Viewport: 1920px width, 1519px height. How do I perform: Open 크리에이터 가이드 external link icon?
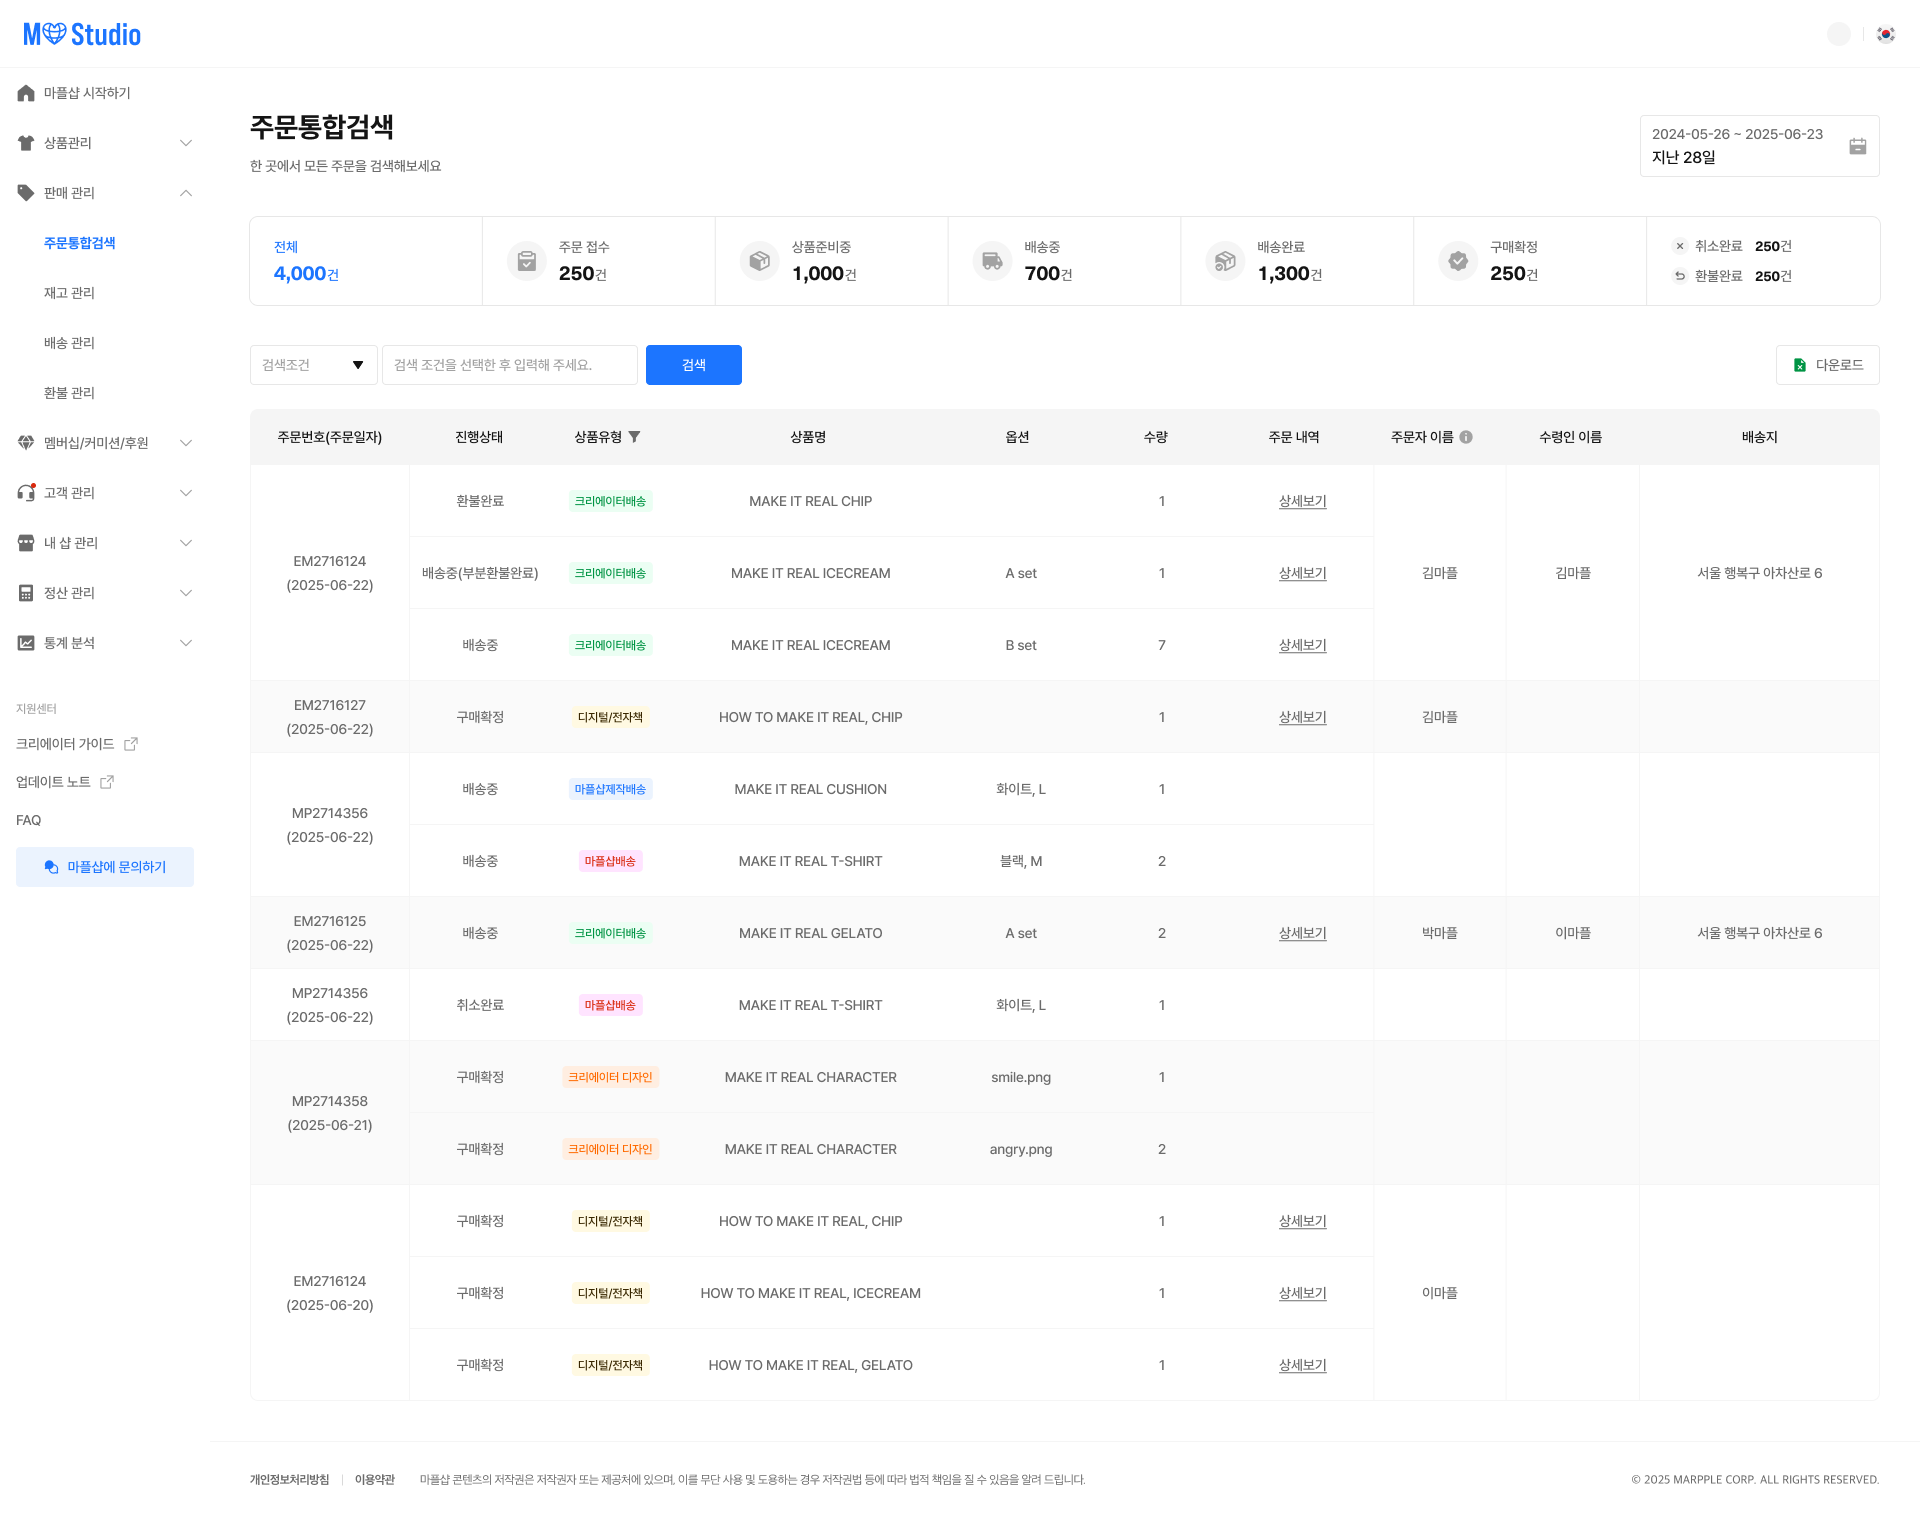(x=131, y=744)
